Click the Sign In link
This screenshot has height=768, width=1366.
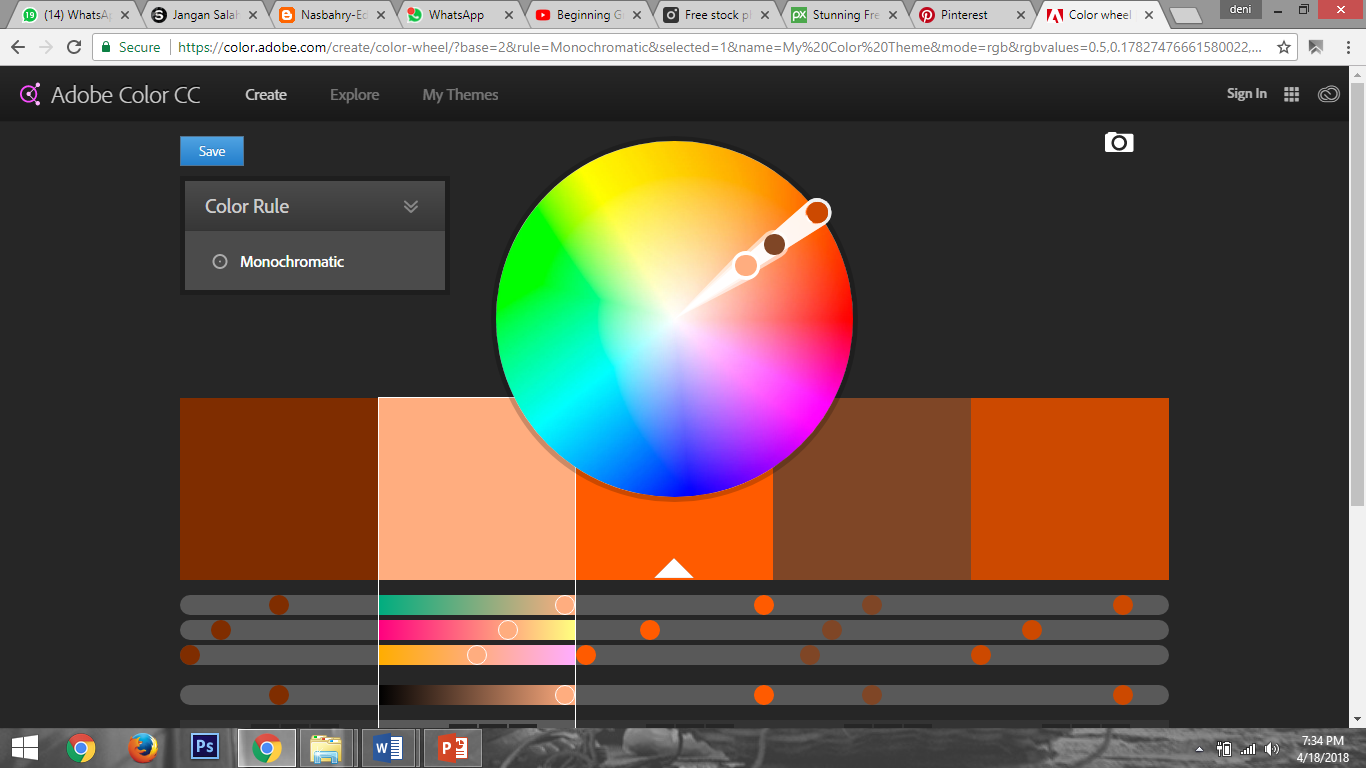pos(1246,94)
